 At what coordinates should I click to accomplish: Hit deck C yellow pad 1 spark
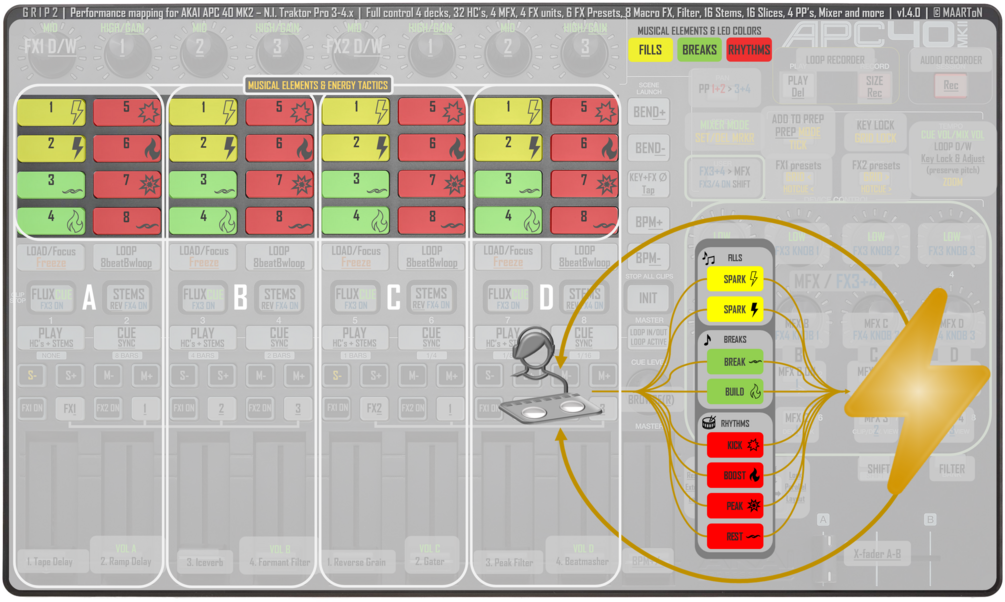[x=356, y=112]
